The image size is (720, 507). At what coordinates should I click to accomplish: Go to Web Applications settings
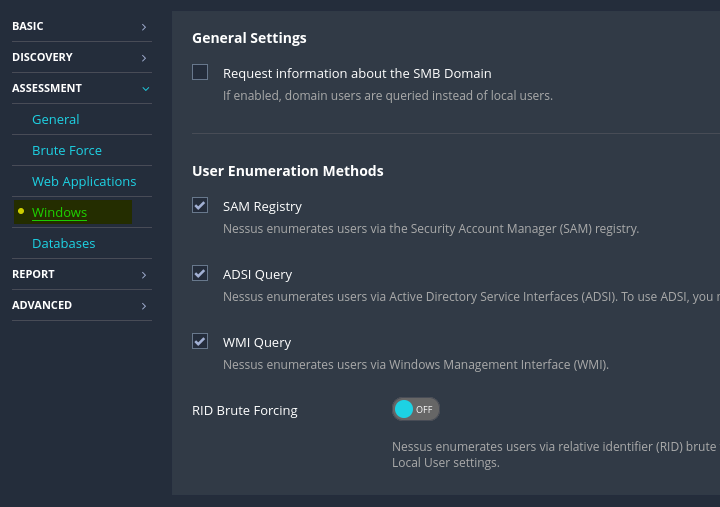(84, 181)
